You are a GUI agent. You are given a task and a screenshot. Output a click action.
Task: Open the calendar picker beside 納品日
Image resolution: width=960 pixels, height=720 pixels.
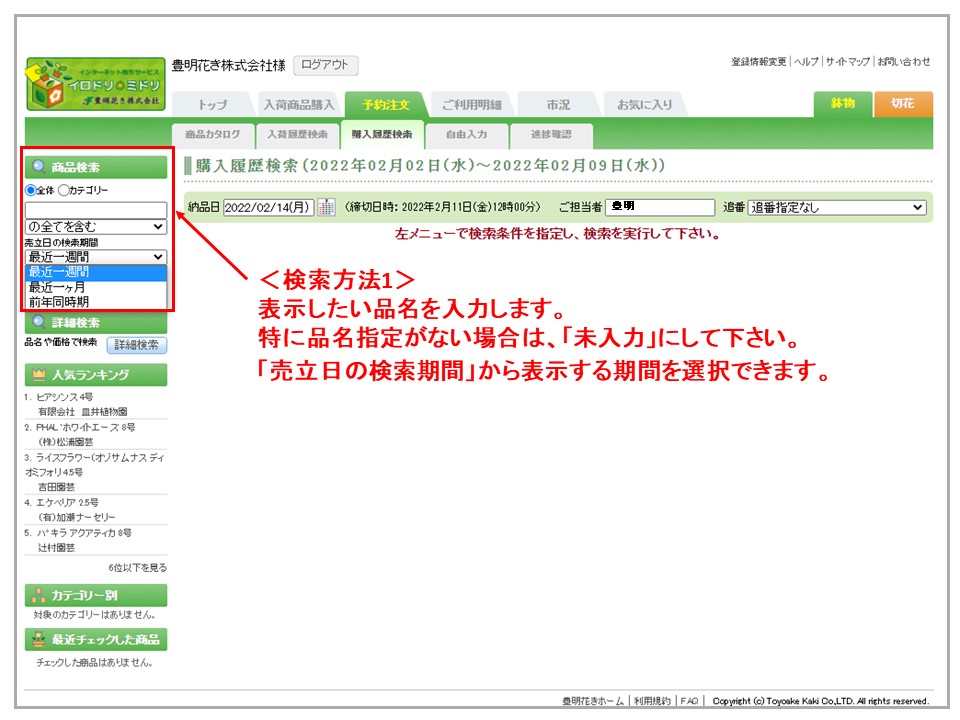[x=326, y=207]
